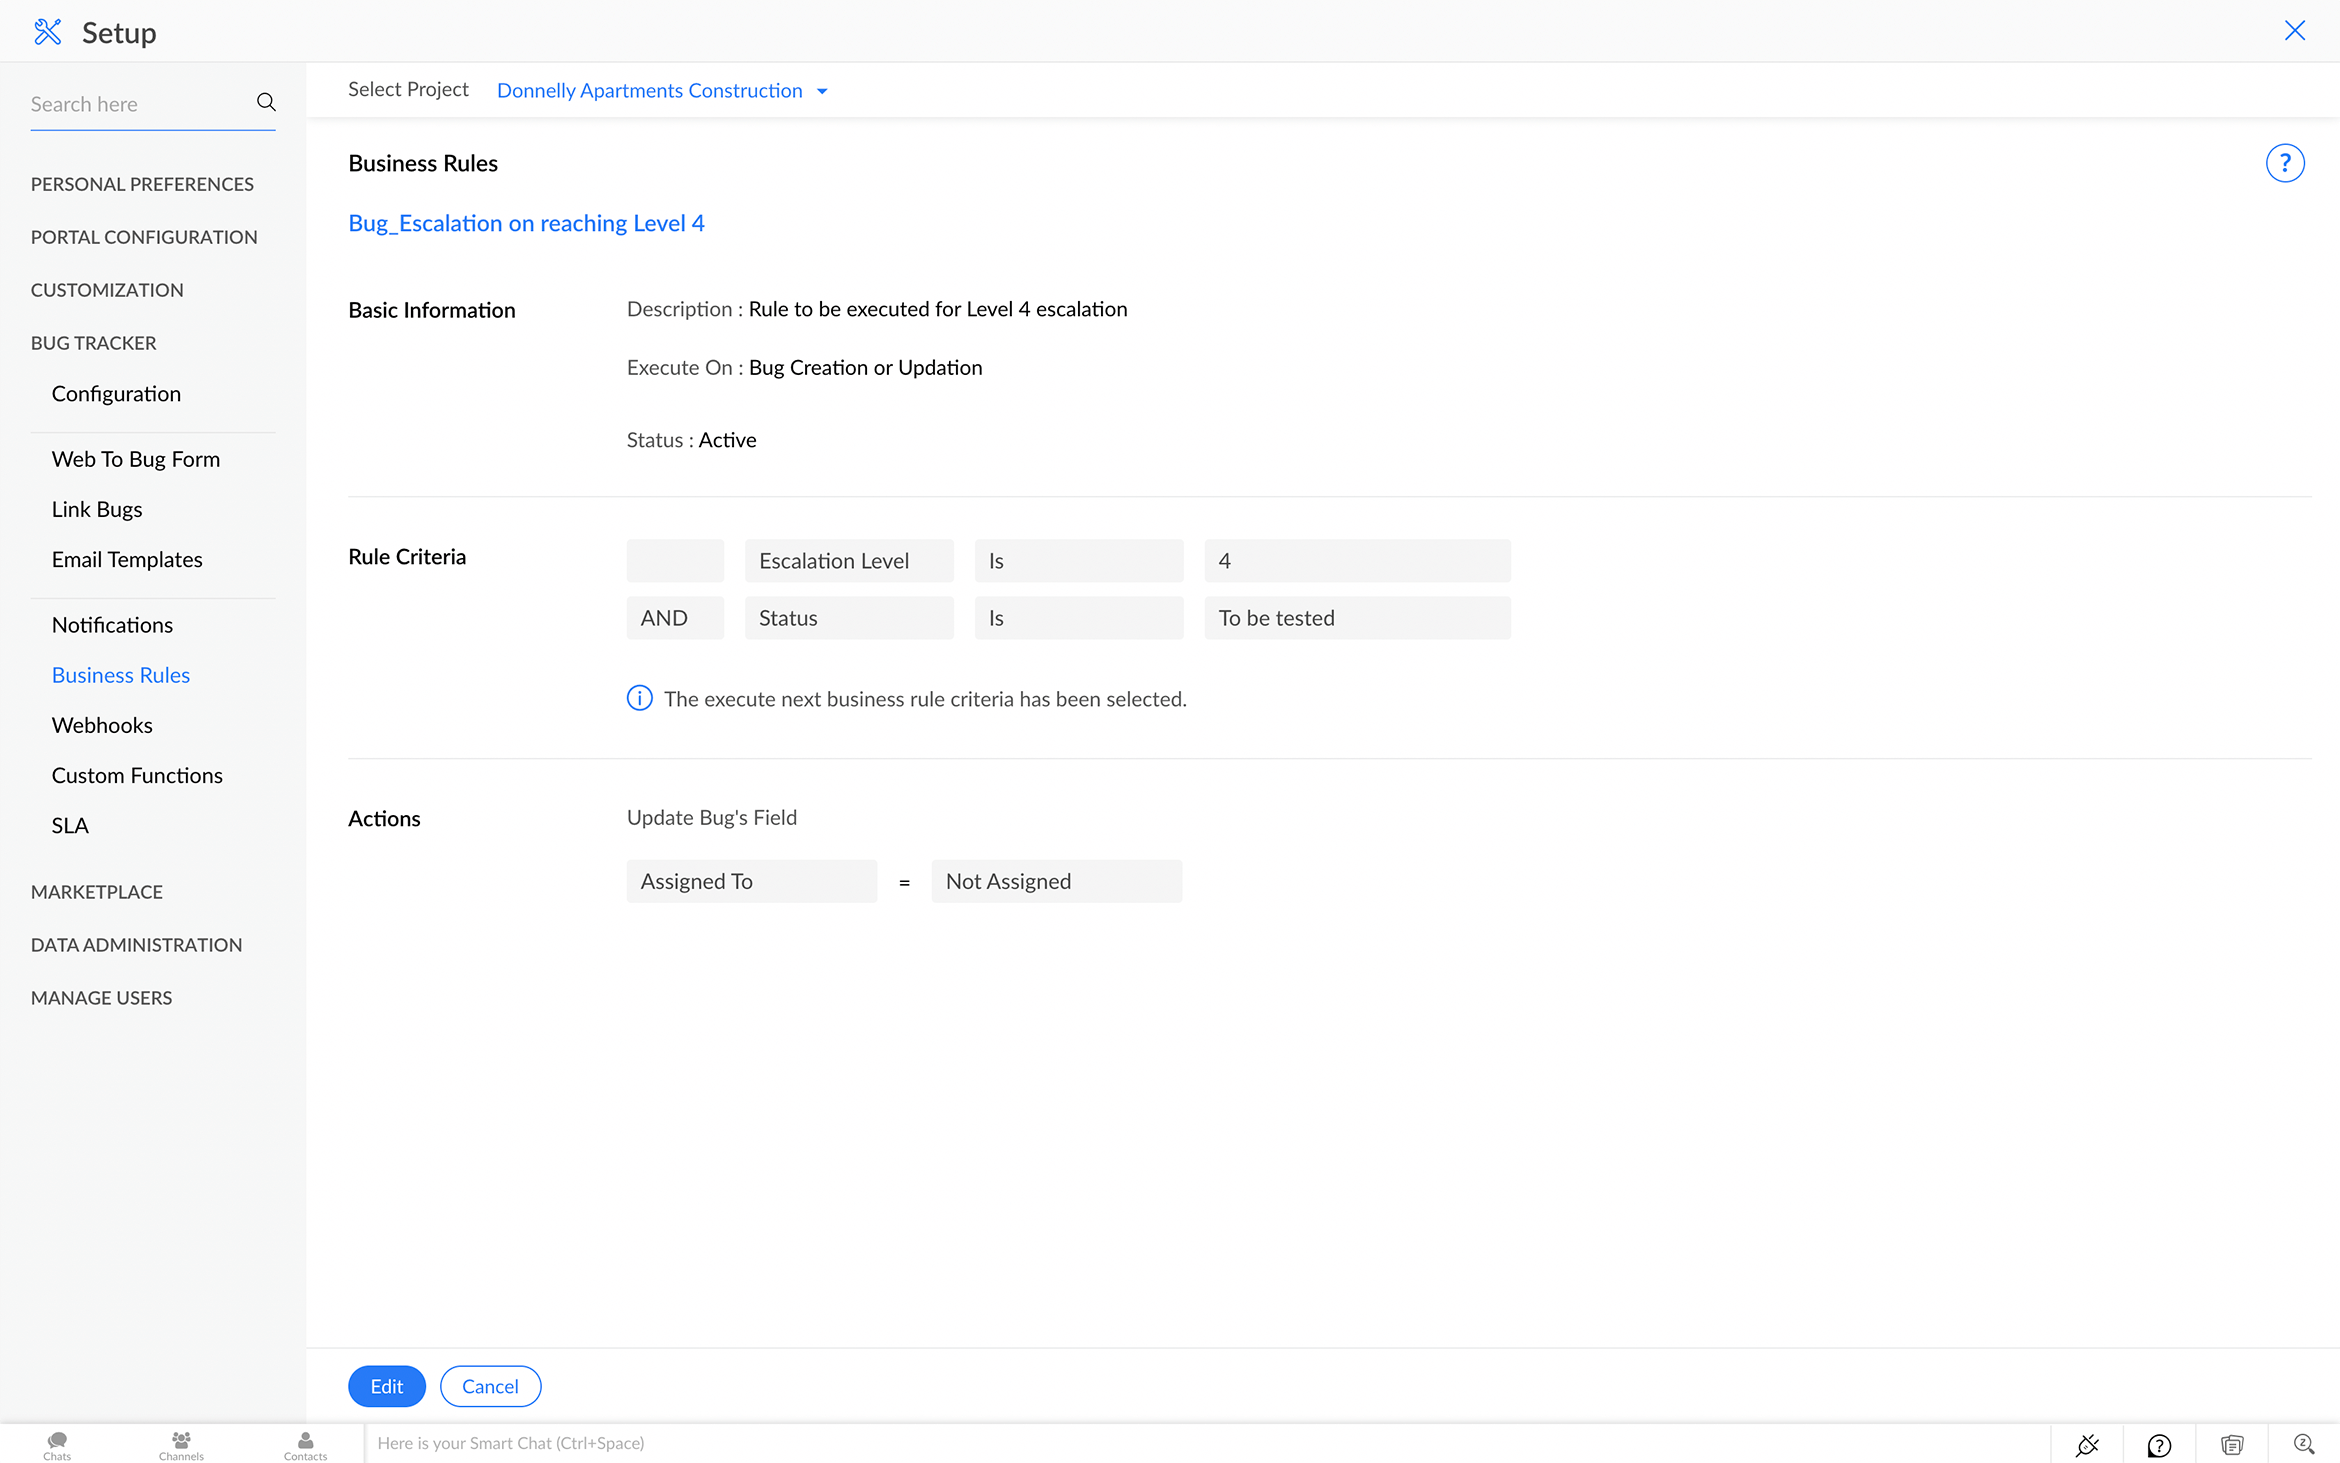Click the Business Rules help icon
The width and height of the screenshot is (2340, 1463).
[2285, 162]
